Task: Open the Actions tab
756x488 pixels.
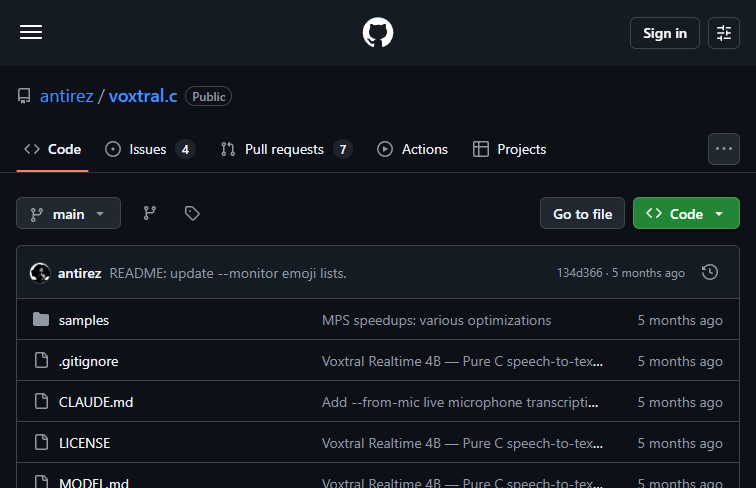Action: click(412, 149)
